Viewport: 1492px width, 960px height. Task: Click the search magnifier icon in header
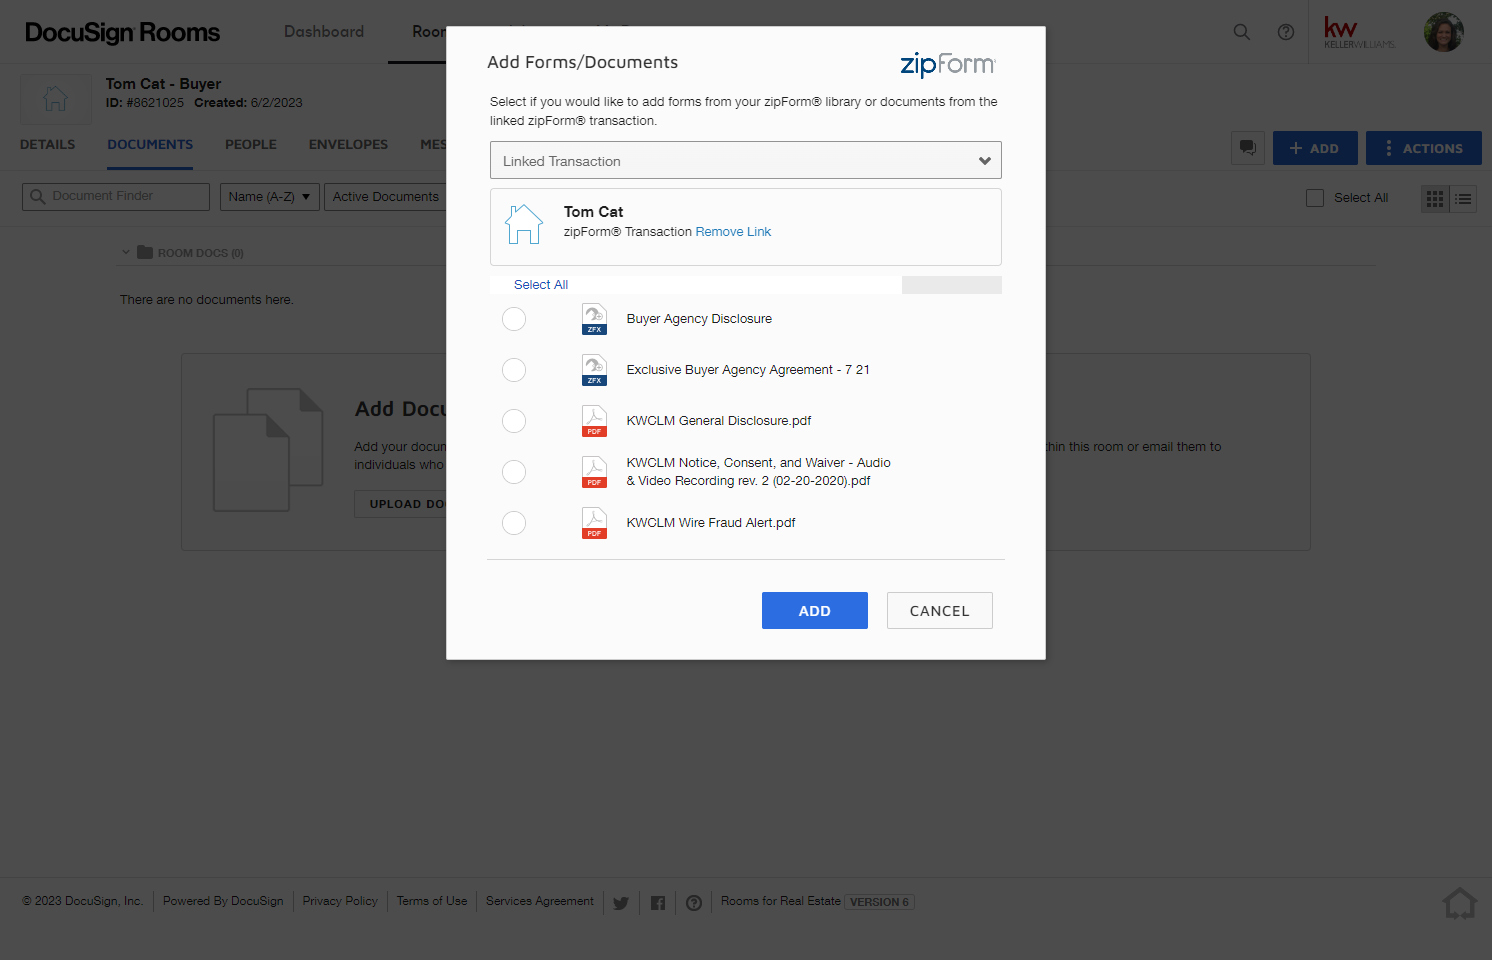1241,32
